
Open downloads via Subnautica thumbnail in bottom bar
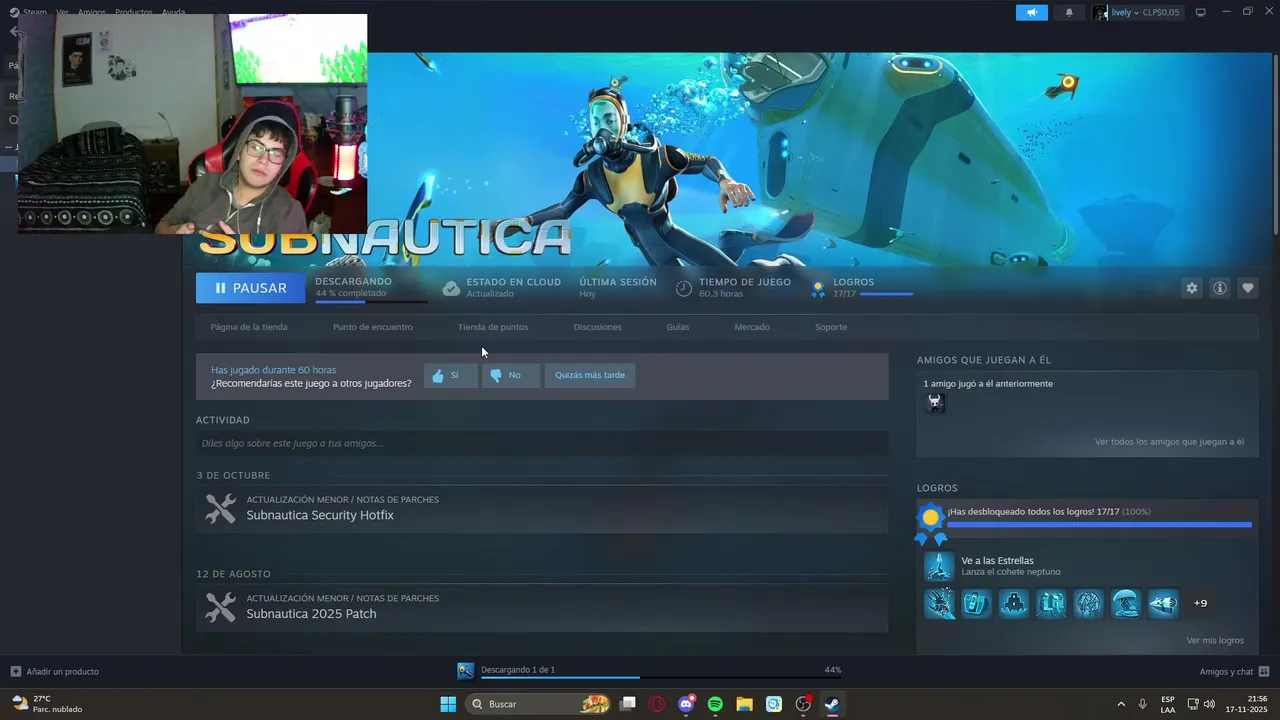coord(465,671)
